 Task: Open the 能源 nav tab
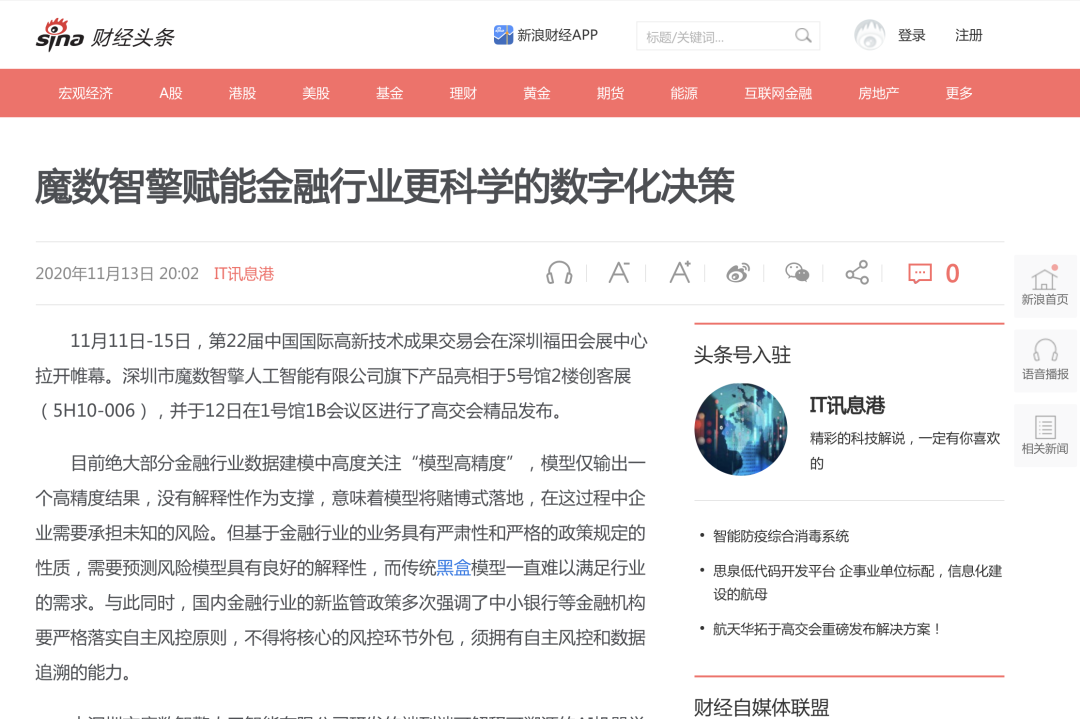pyautogui.click(x=685, y=93)
